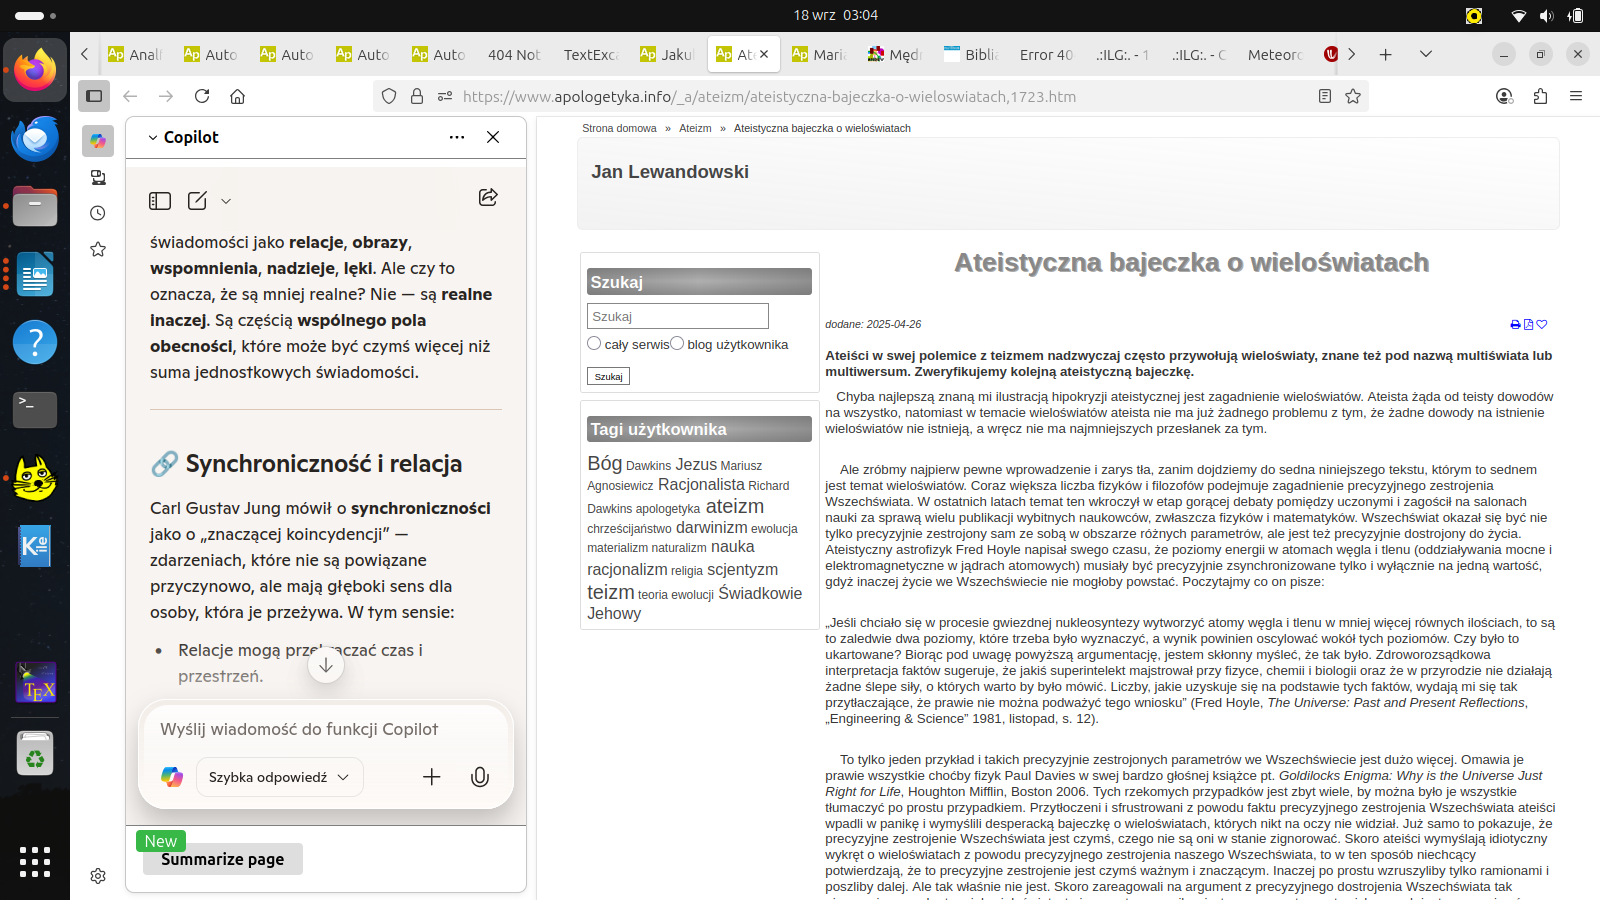Bookmark page with the star icon
This screenshot has height=900, width=1600.
click(1353, 96)
